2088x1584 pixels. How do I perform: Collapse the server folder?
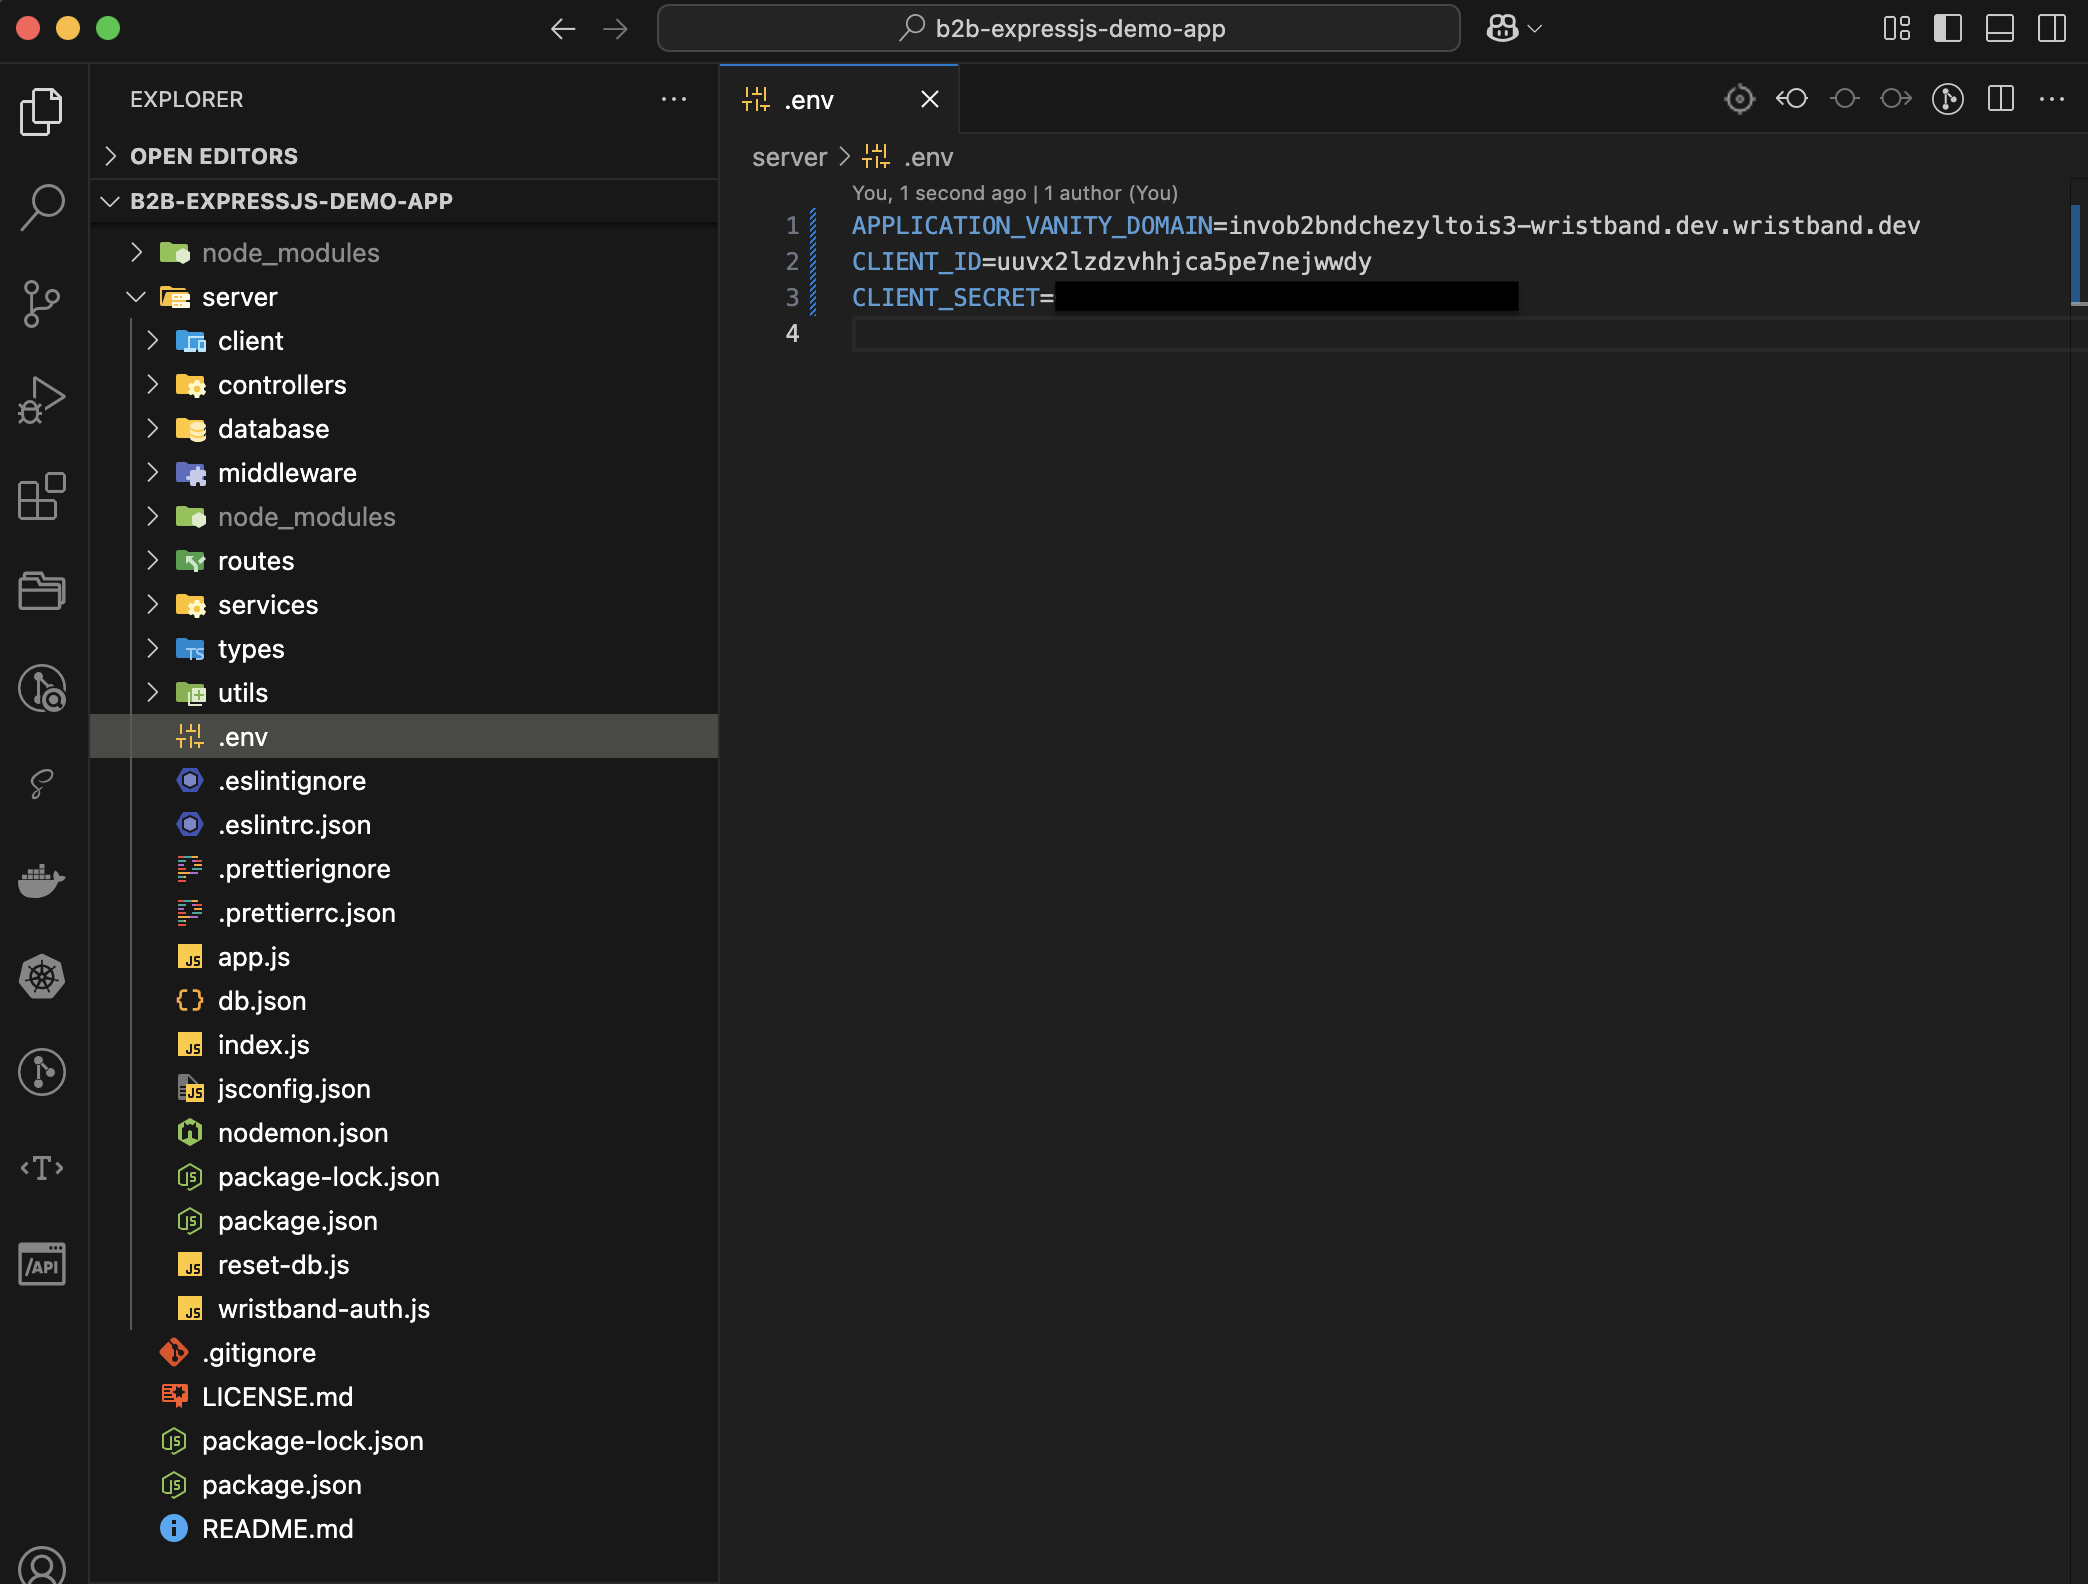coord(239,297)
